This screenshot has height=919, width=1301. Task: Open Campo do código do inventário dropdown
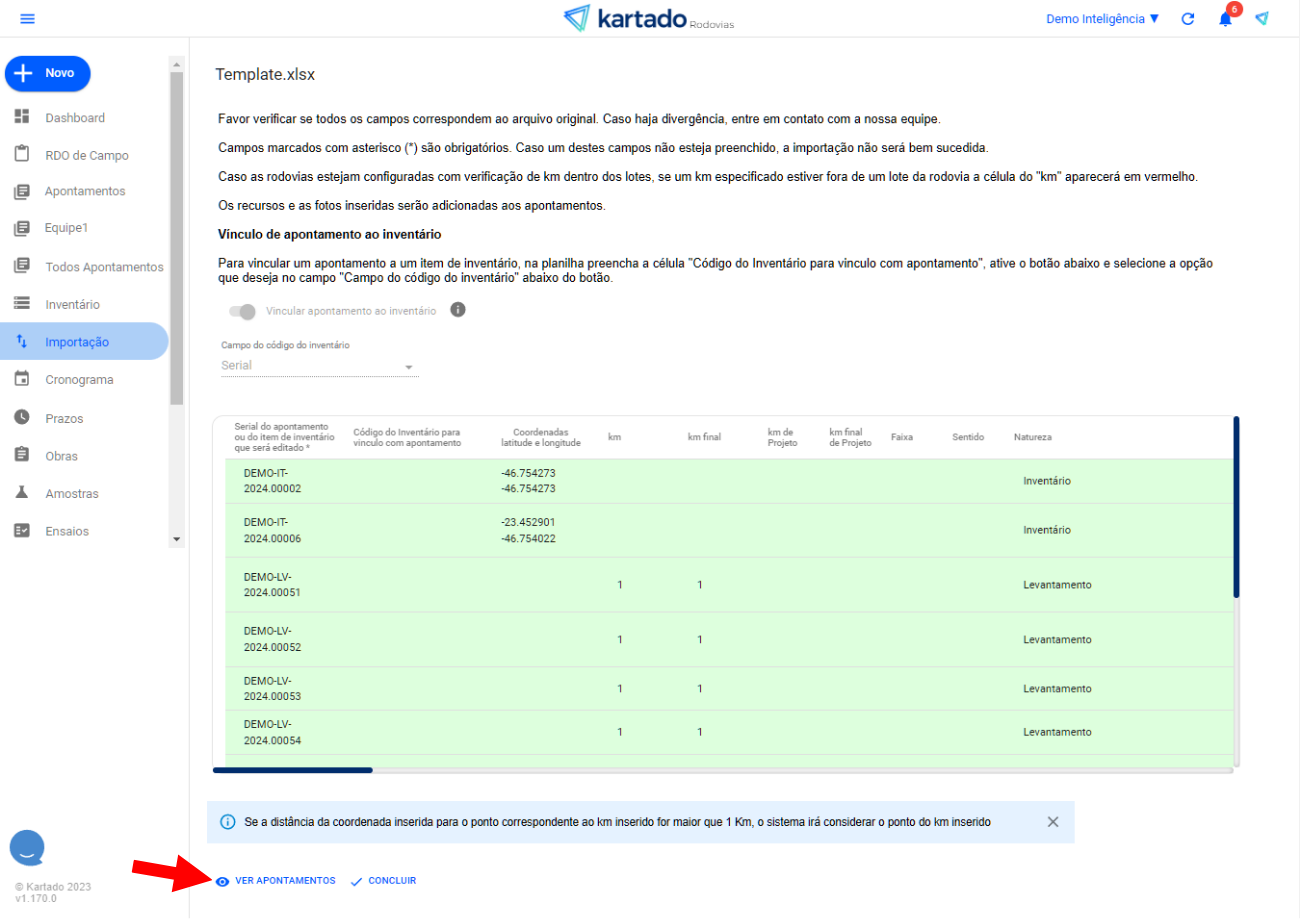click(318, 366)
